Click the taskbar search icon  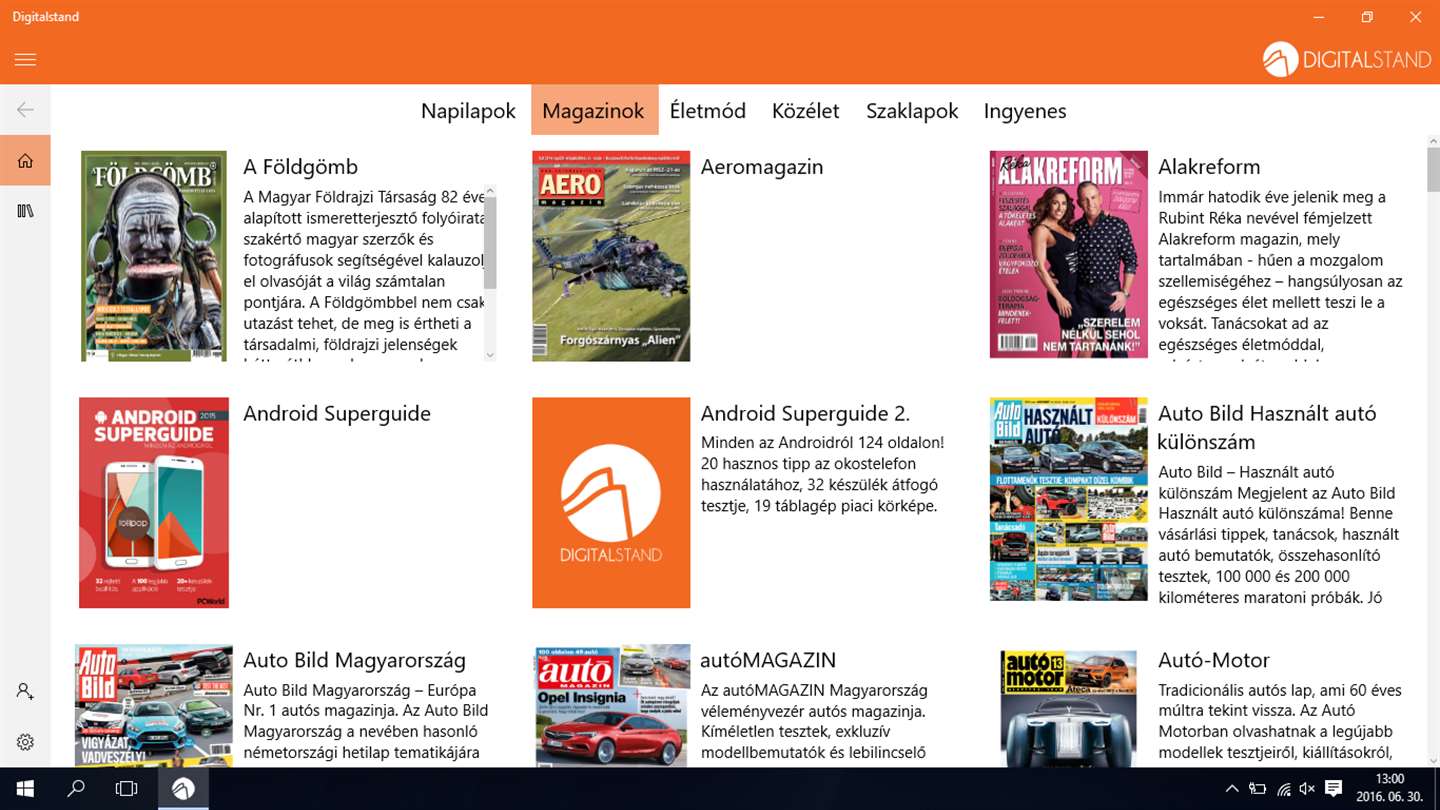coord(76,789)
